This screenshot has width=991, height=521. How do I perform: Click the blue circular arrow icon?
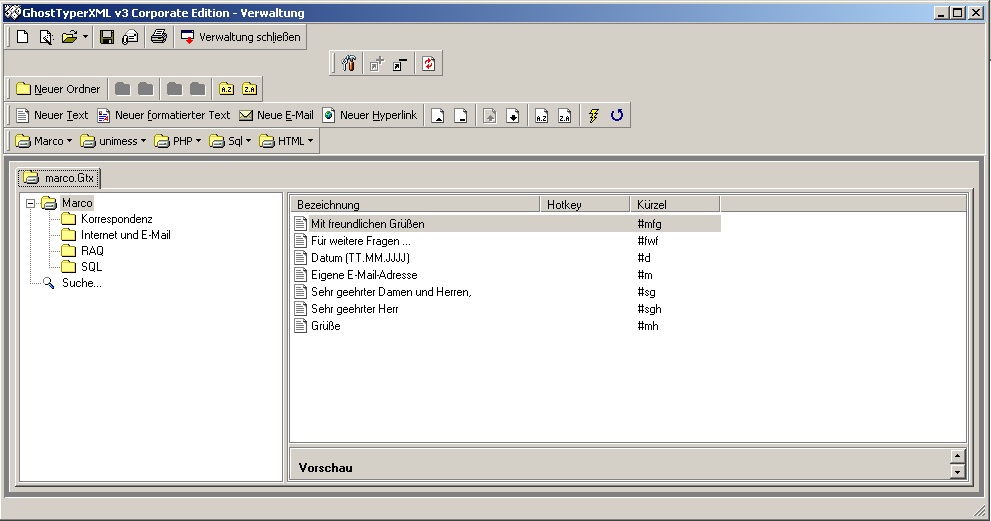[617, 116]
